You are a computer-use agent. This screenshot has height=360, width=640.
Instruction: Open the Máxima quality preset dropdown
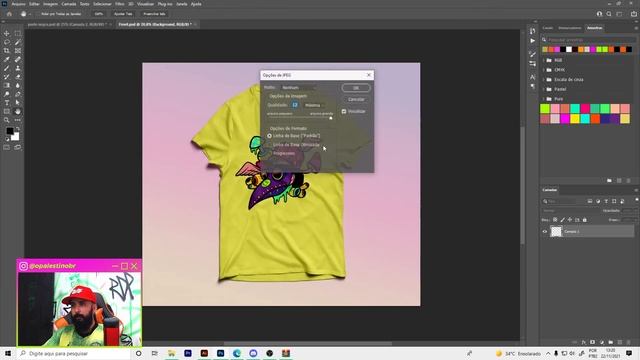(314, 105)
